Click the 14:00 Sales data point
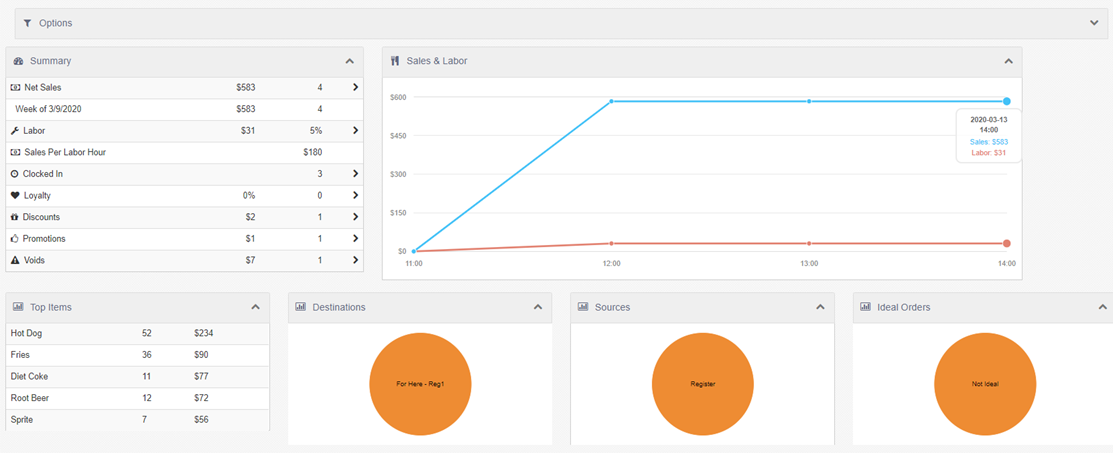1113x453 pixels. click(1007, 102)
